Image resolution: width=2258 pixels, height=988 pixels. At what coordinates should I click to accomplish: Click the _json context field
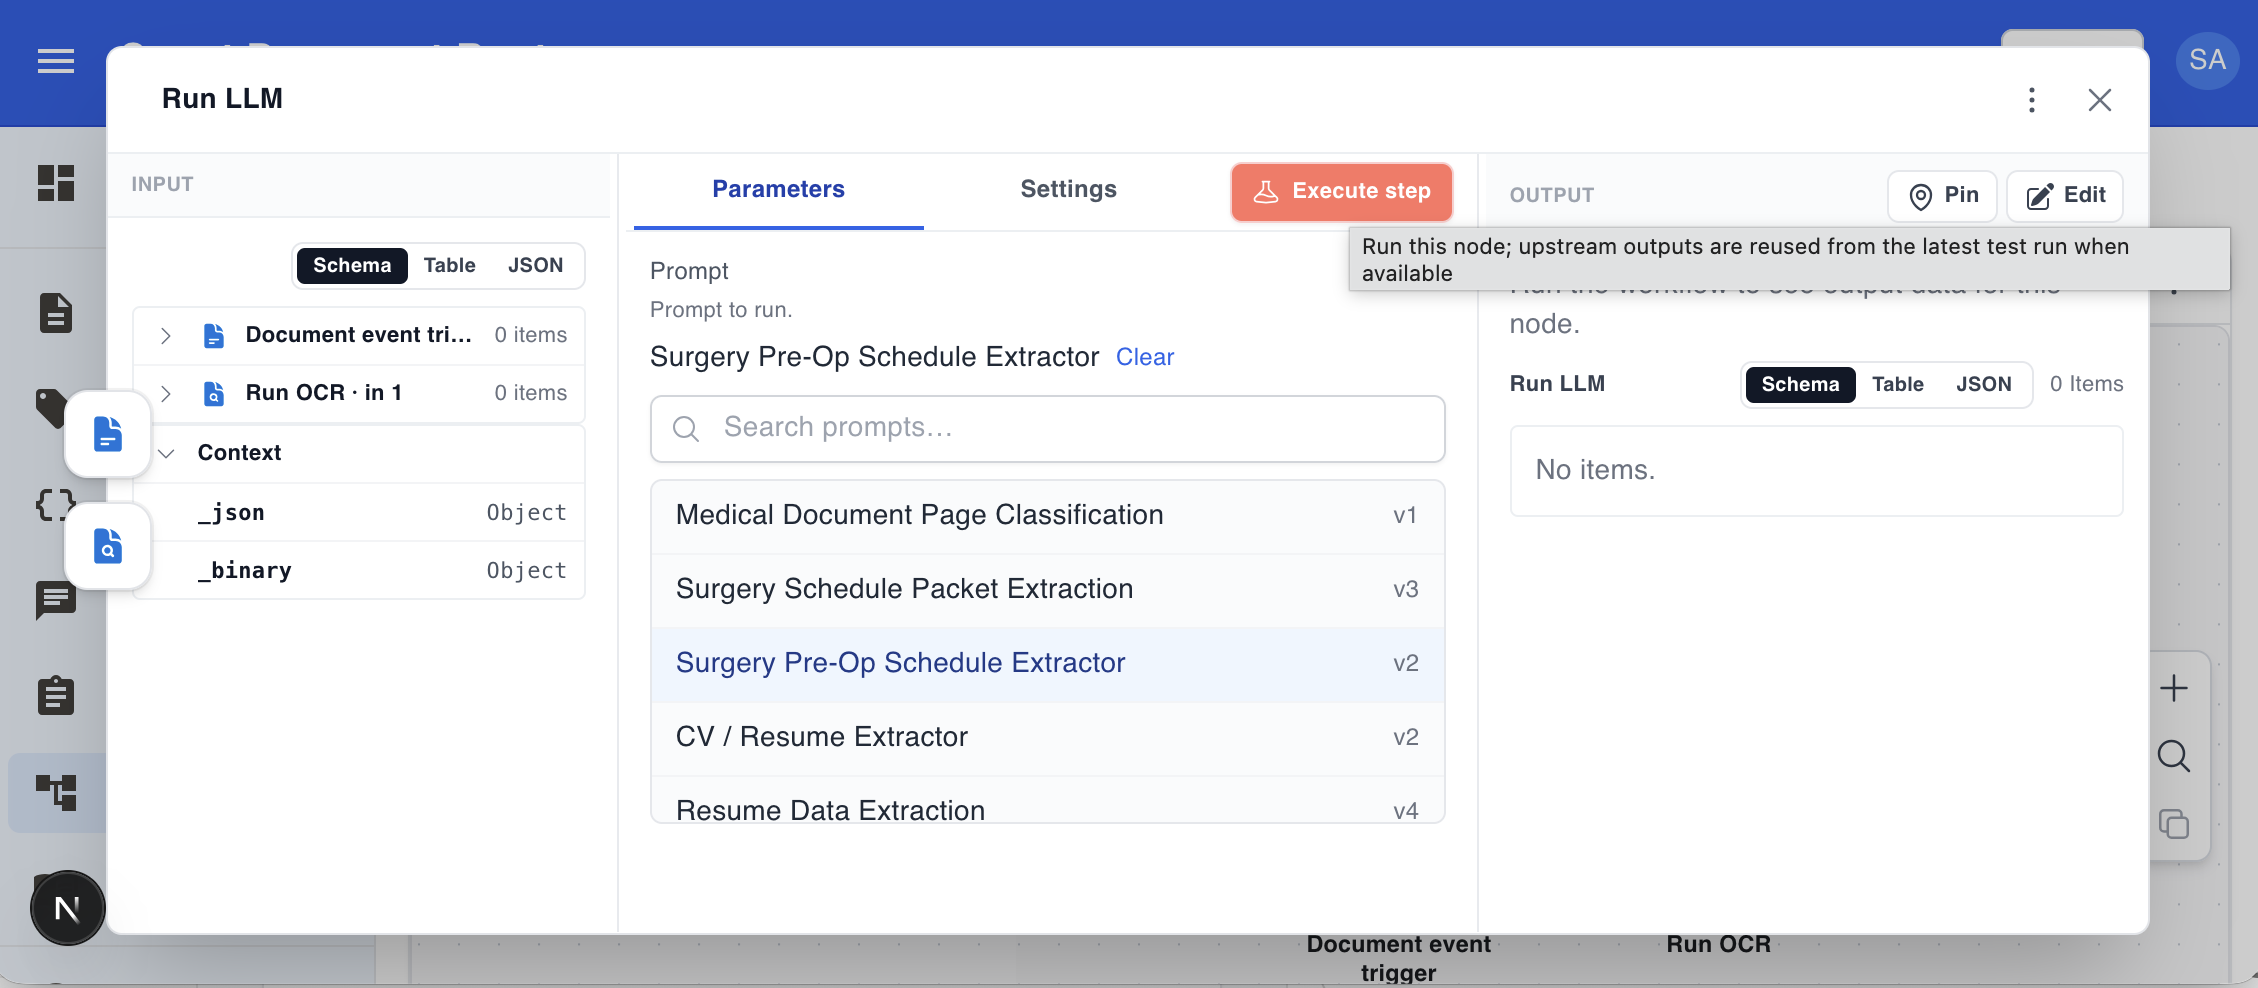tap(359, 512)
